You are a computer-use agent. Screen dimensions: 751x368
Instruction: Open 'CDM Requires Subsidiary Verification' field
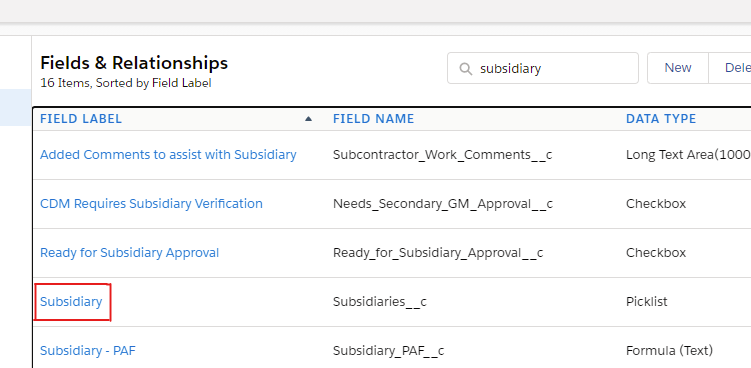pyautogui.click(x=151, y=204)
